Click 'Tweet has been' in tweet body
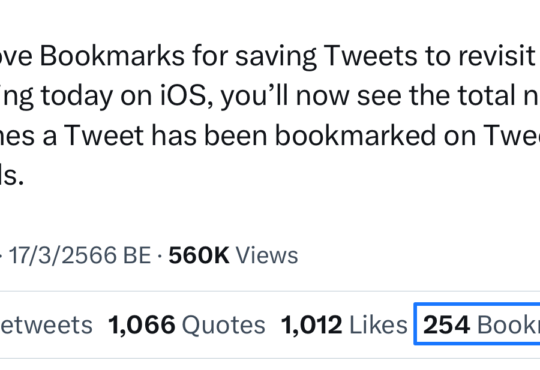 tap(166, 135)
